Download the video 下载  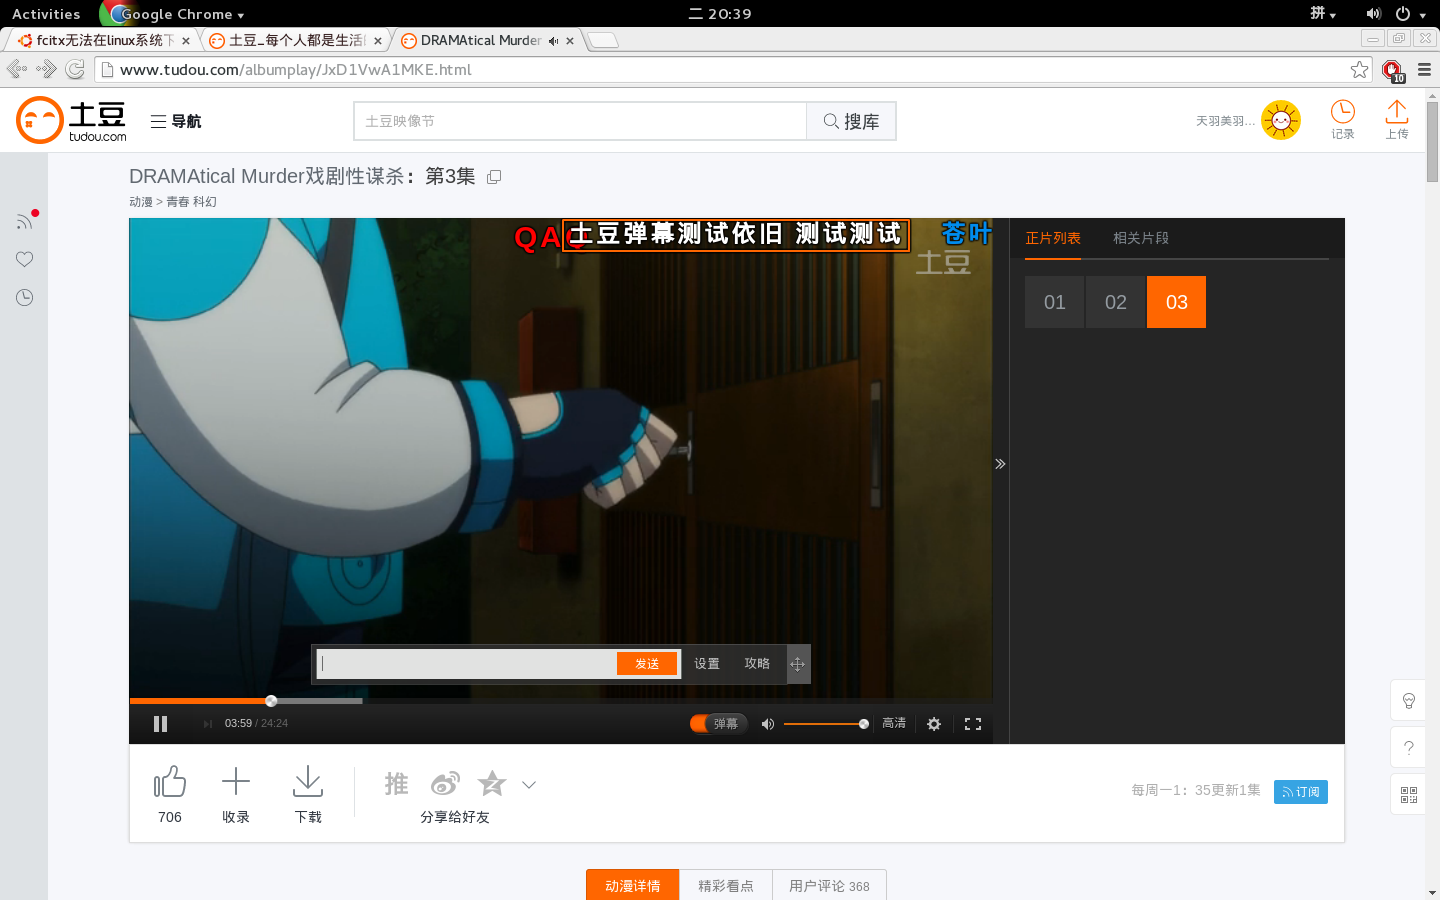coord(308,782)
